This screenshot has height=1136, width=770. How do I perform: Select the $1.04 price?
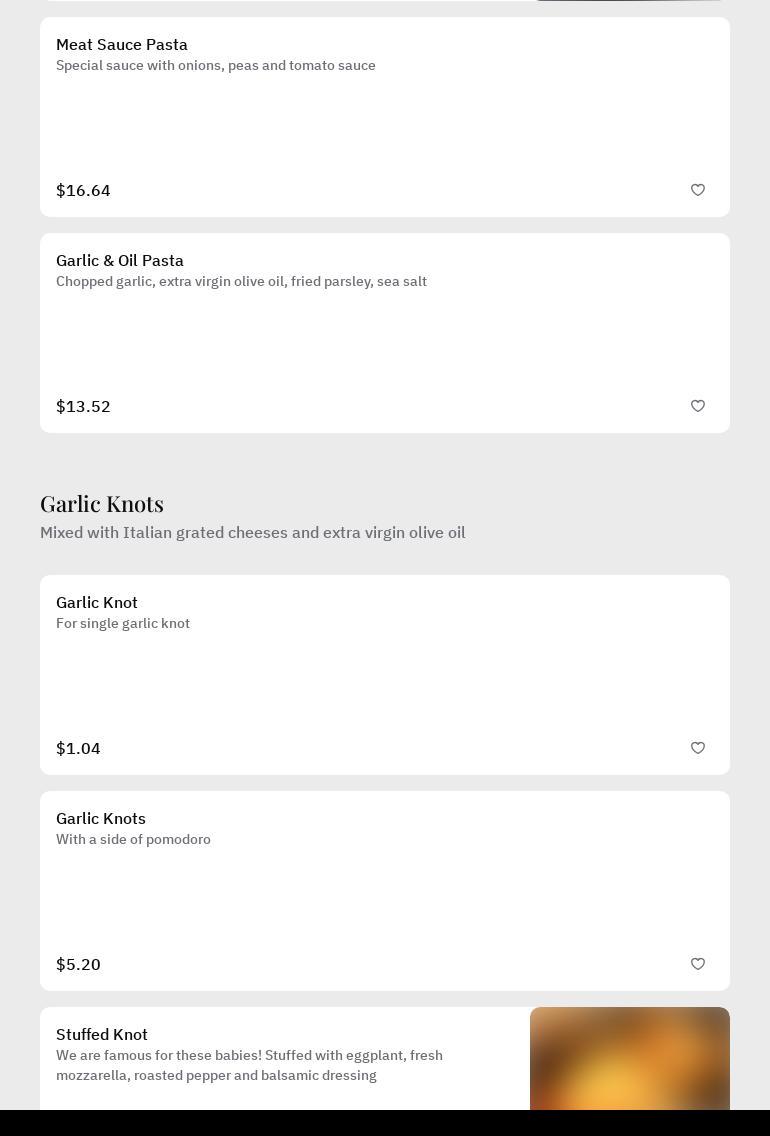click(78, 748)
